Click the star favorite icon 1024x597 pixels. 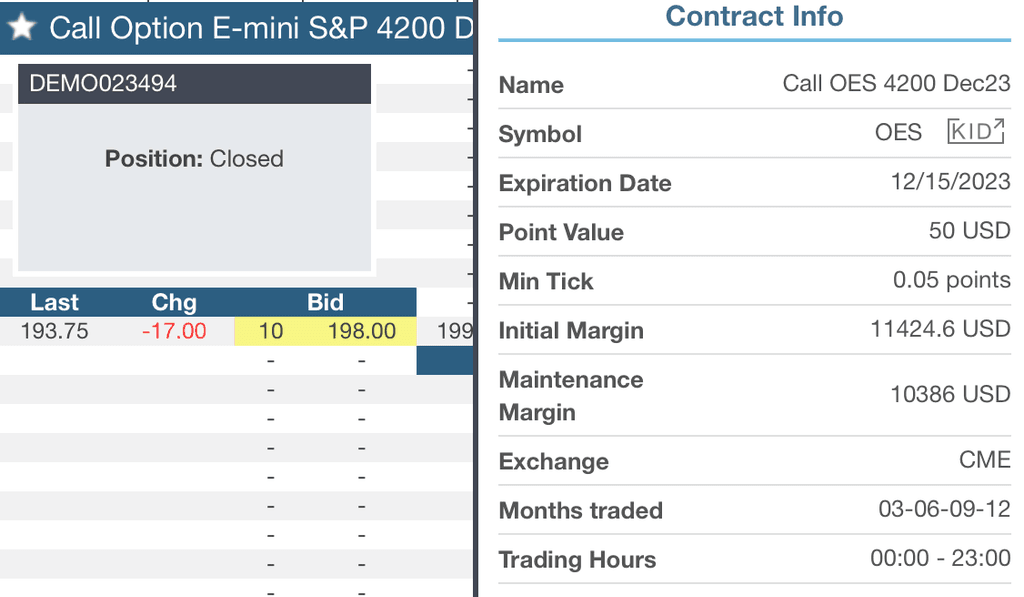coord(22,27)
